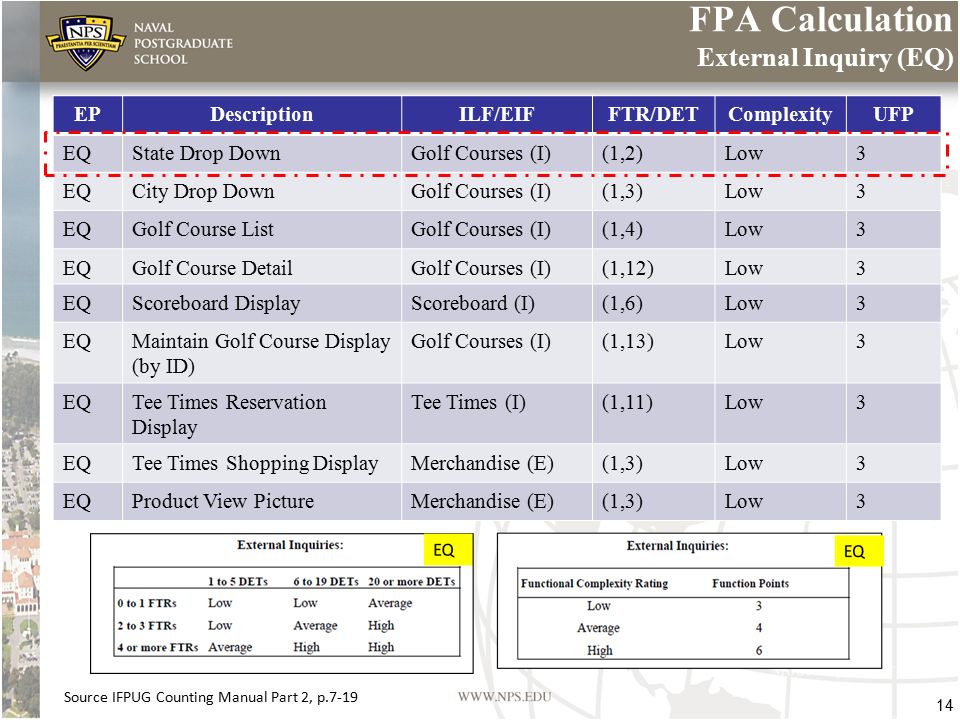Image resolution: width=960 pixels, height=720 pixels.
Task: Click 'Maintain Golf Course Display (by ID)' cell
Action: tap(261, 353)
